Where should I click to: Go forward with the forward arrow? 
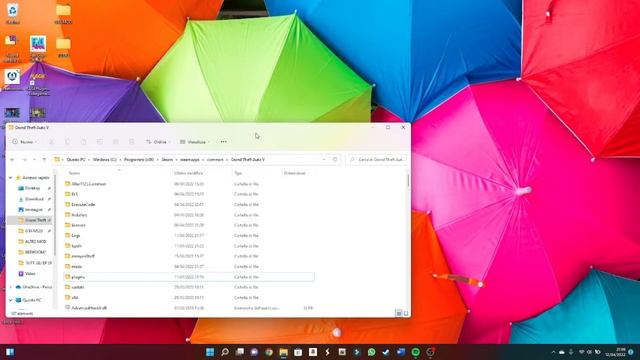pos(24,160)
